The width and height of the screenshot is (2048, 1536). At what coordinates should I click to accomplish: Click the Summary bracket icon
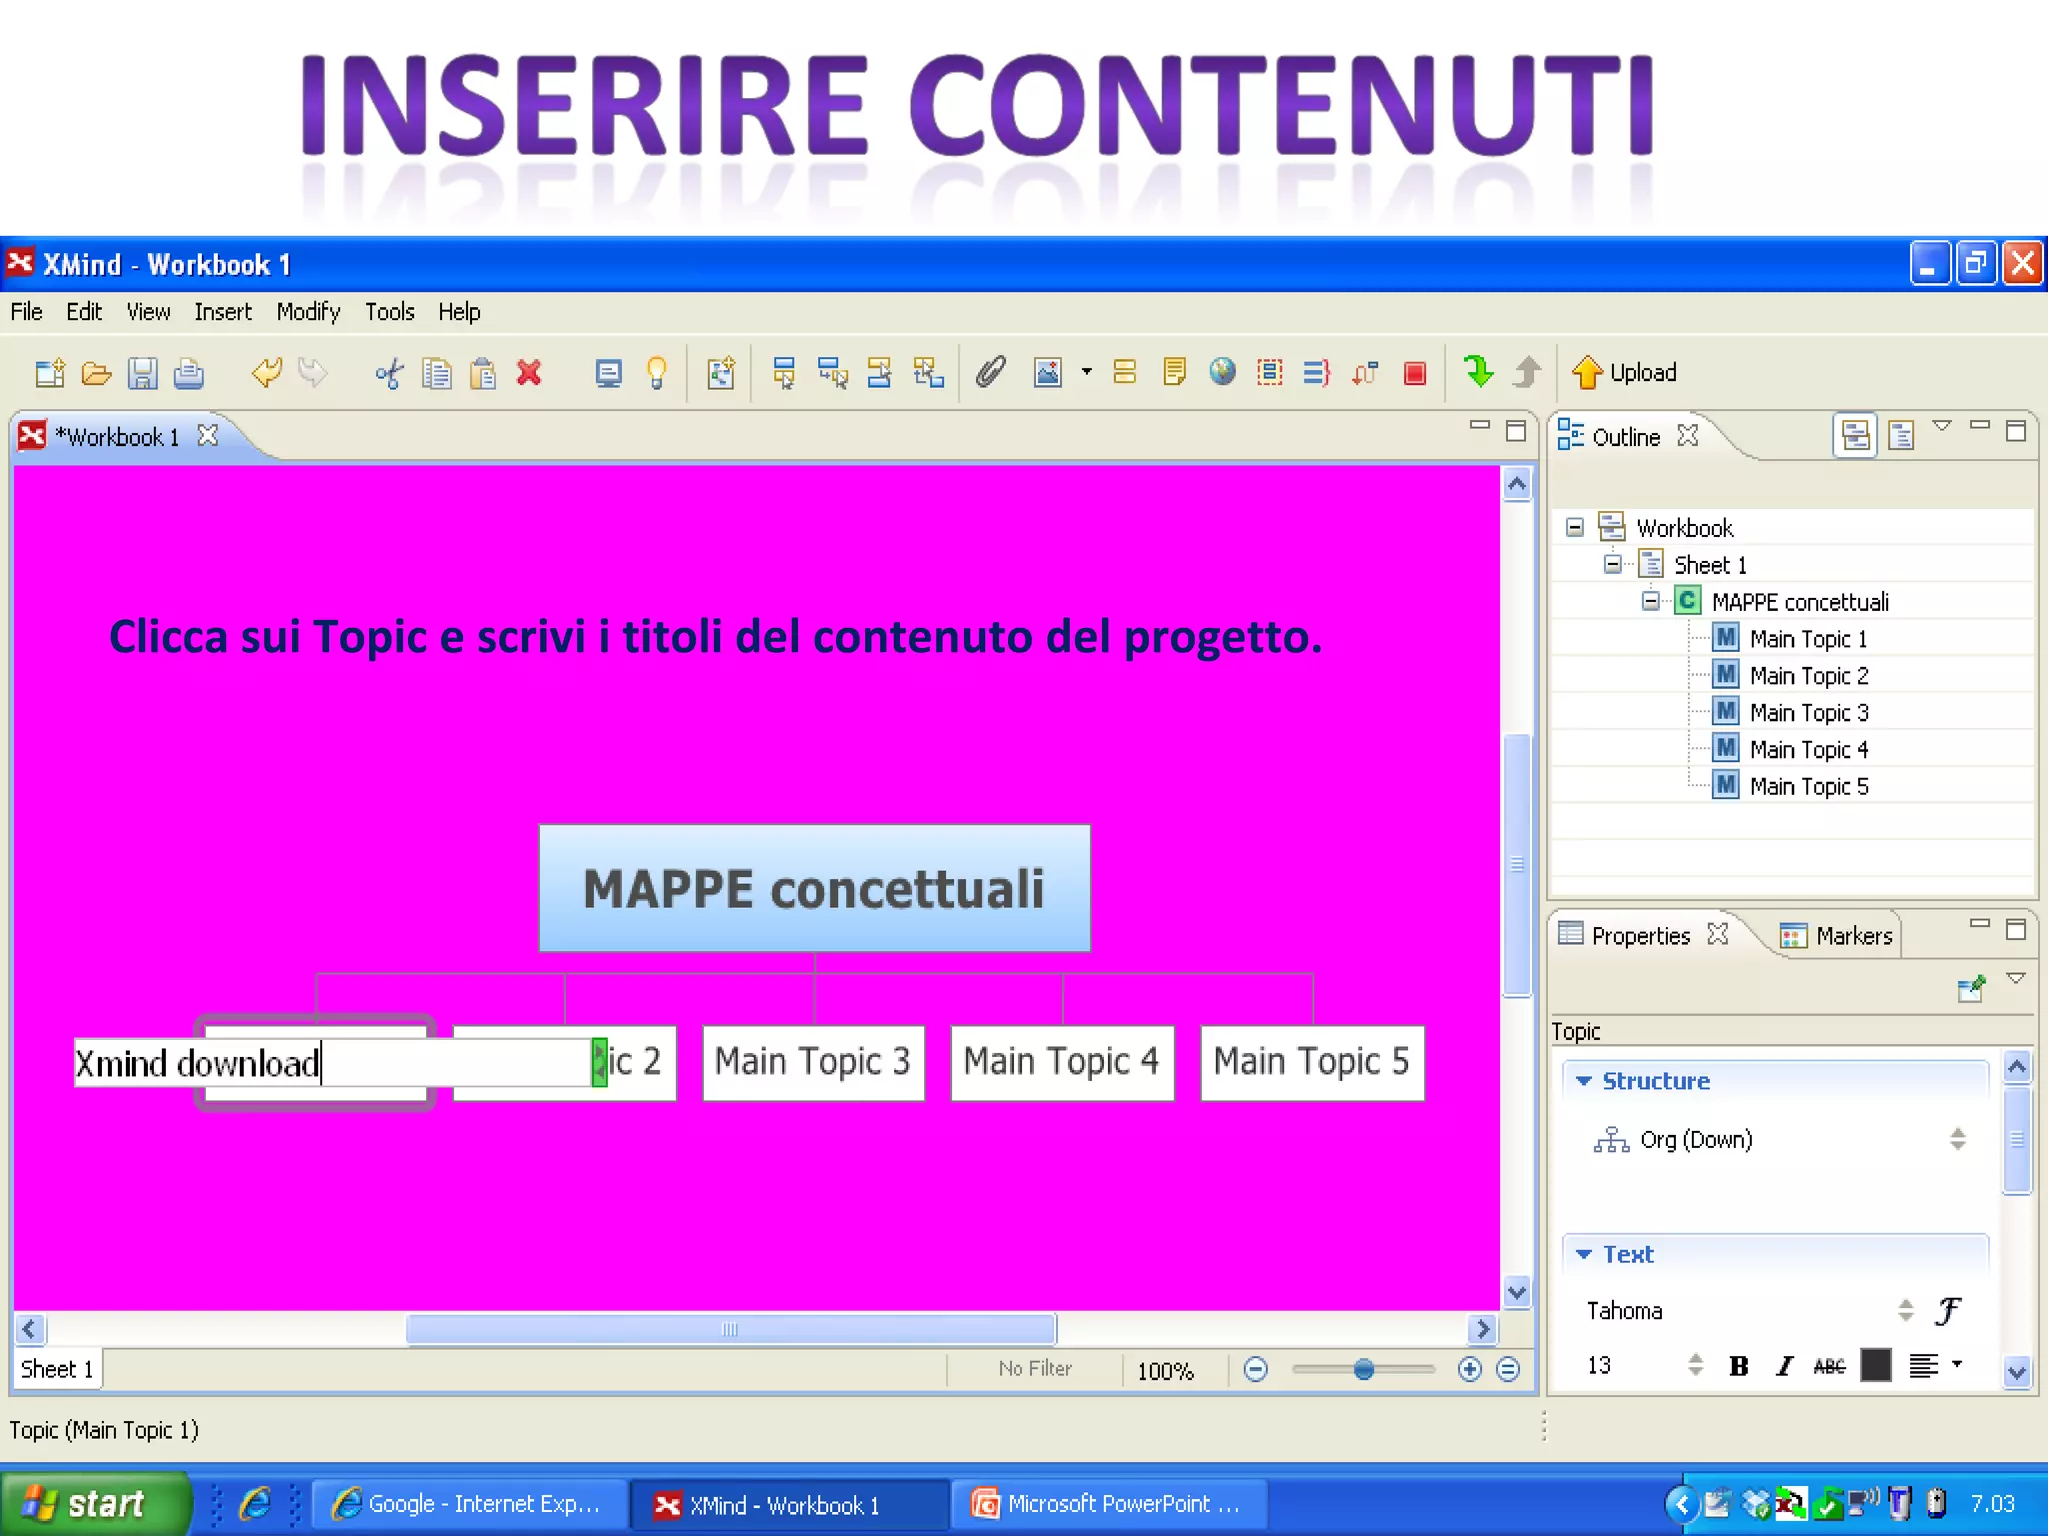[x=1317, y=373]
